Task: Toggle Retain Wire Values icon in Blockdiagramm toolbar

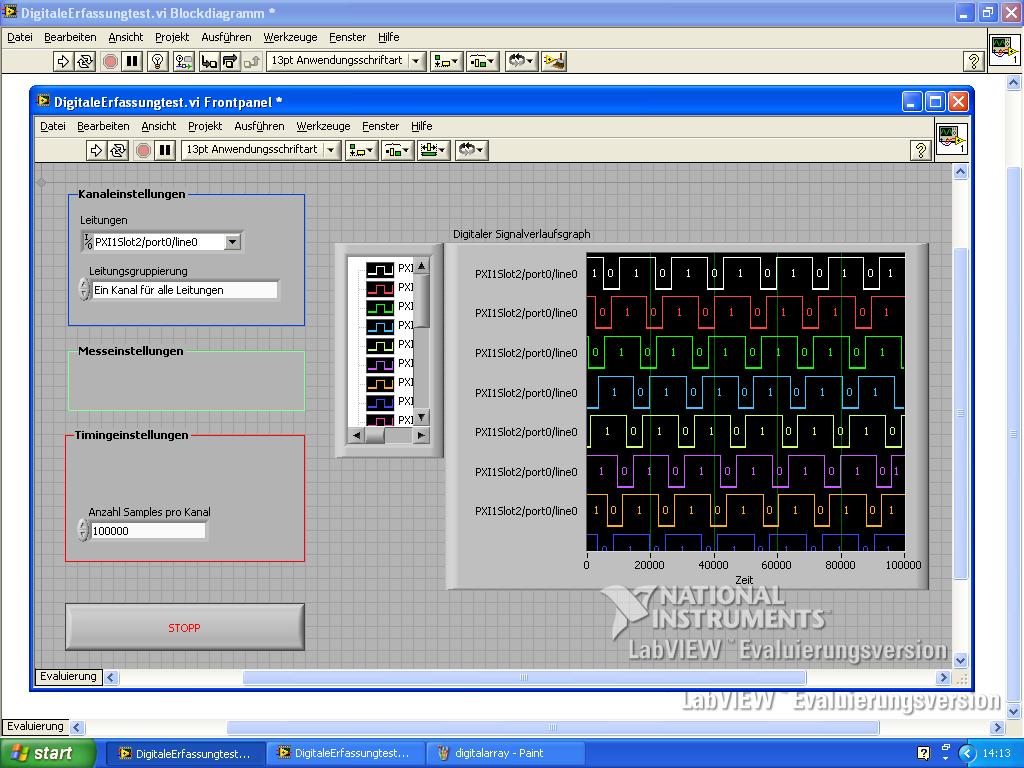Action: pos(183,61)
